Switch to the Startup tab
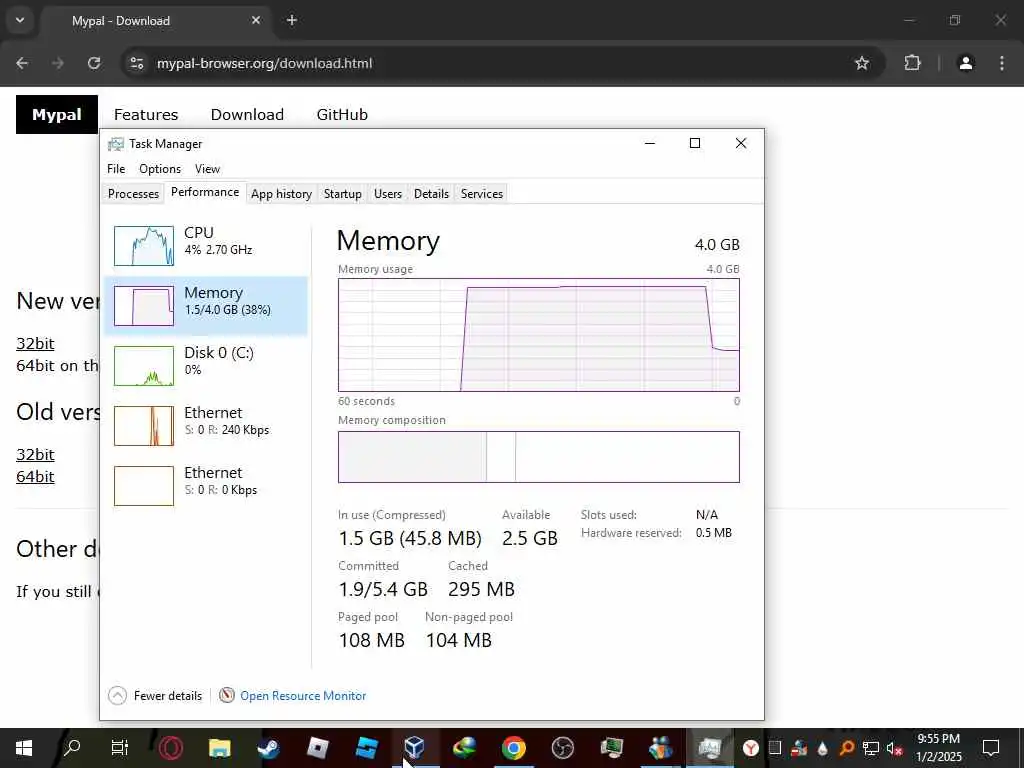Image resolution: width=1024 pixels, height=768 pixels. pyautogui.click(x=342, y=194)
